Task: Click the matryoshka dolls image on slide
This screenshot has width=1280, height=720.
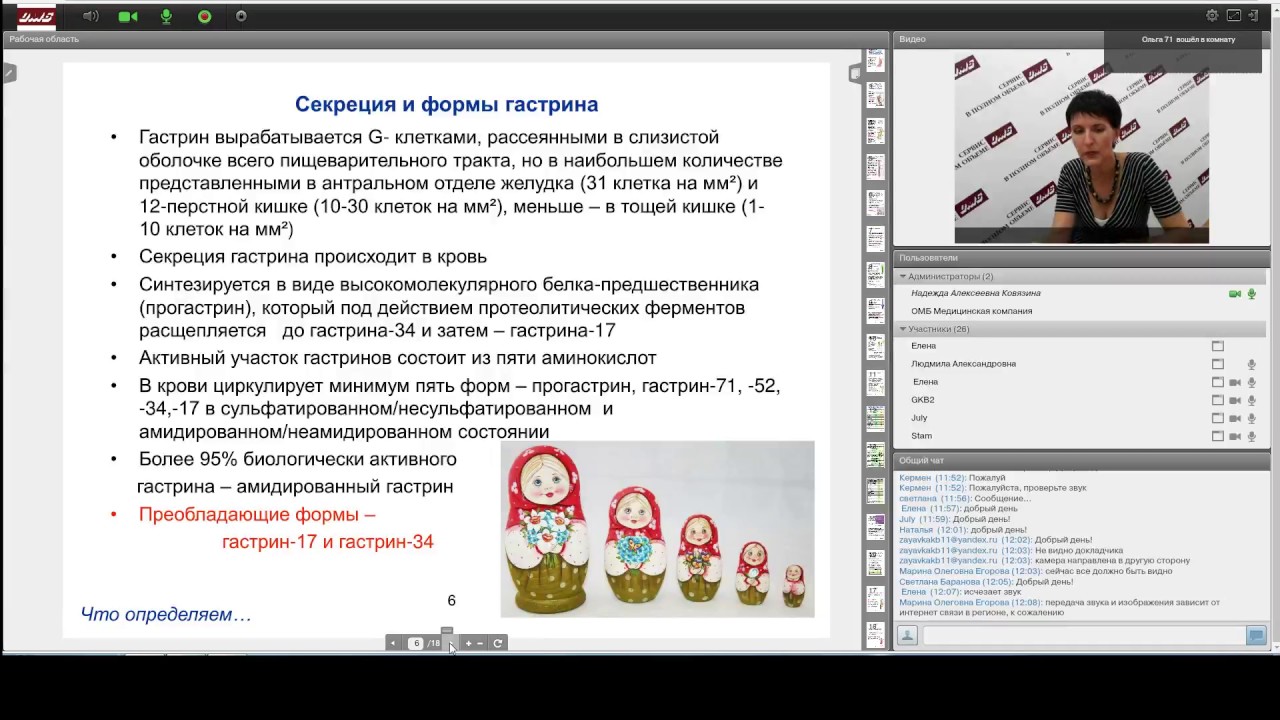Action: click(657, 529)
